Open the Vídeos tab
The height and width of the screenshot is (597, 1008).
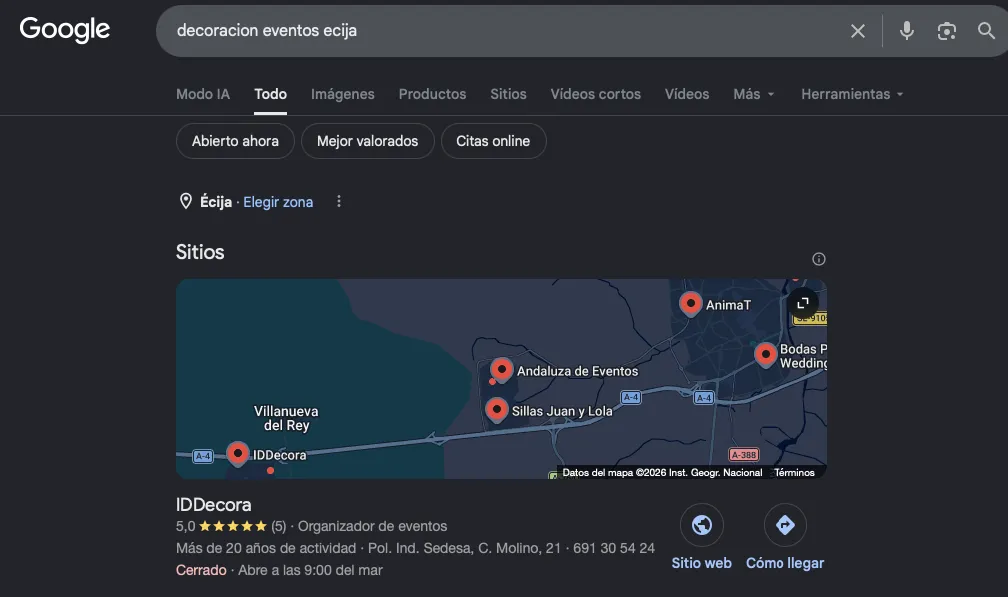687,94
